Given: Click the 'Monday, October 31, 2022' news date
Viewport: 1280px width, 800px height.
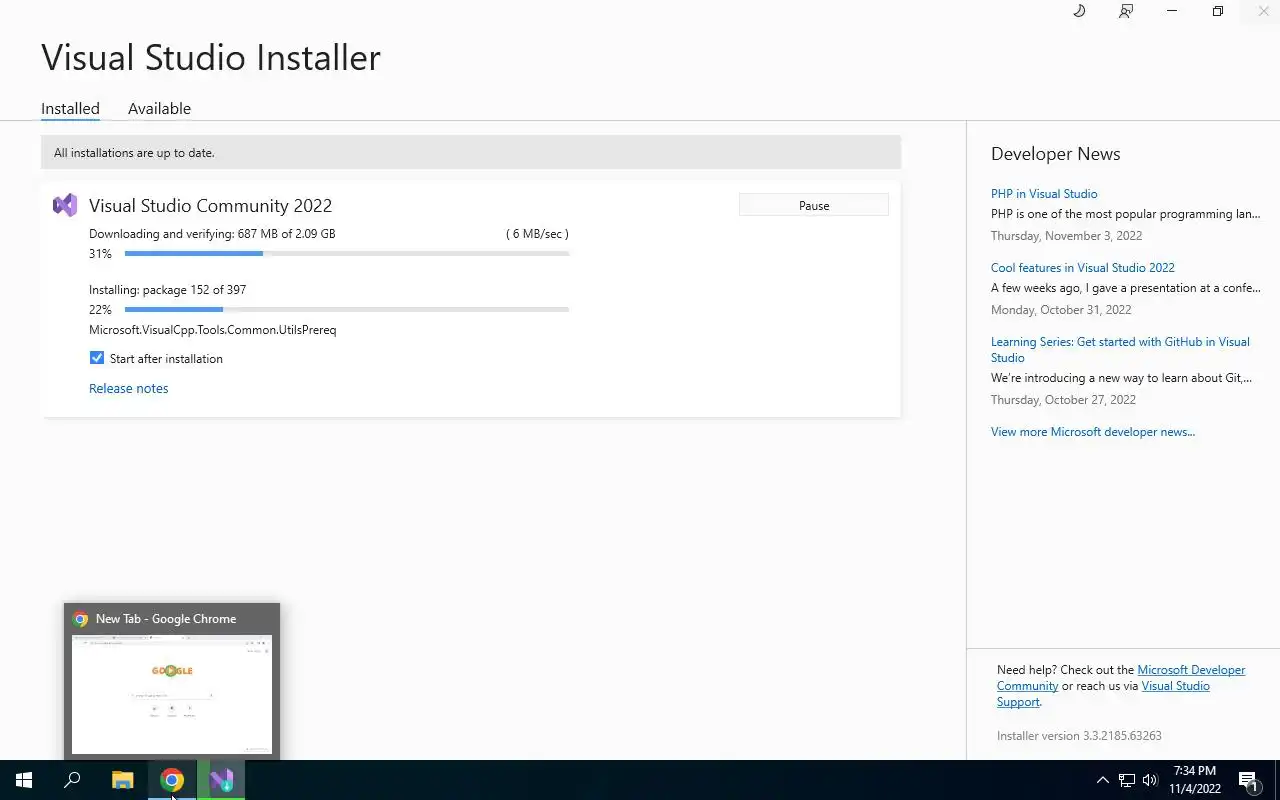Looking at the screenshot, I should [x=1061, y=310].
